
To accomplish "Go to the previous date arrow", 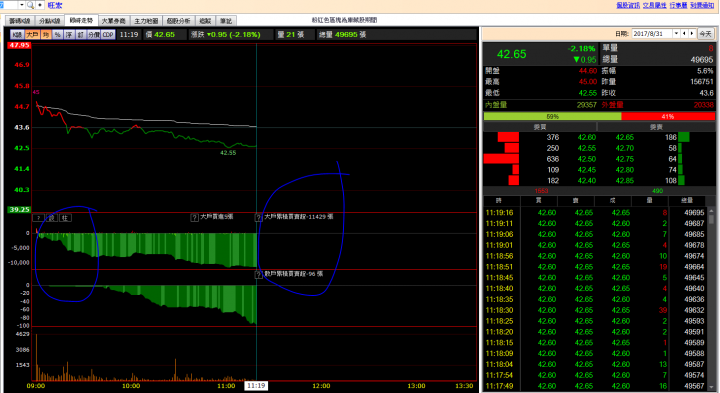I will click(684, 34).
